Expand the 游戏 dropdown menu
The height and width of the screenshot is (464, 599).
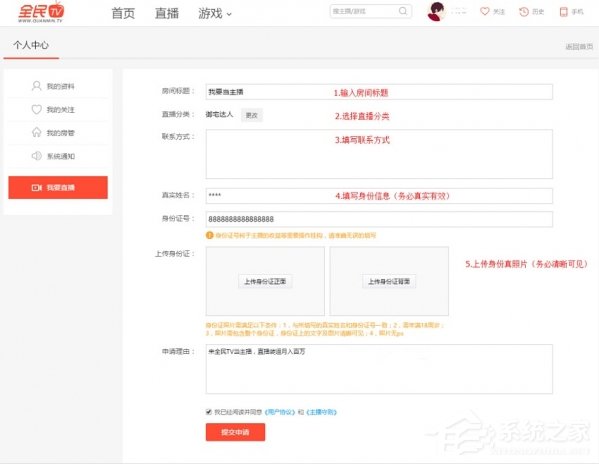215,13
